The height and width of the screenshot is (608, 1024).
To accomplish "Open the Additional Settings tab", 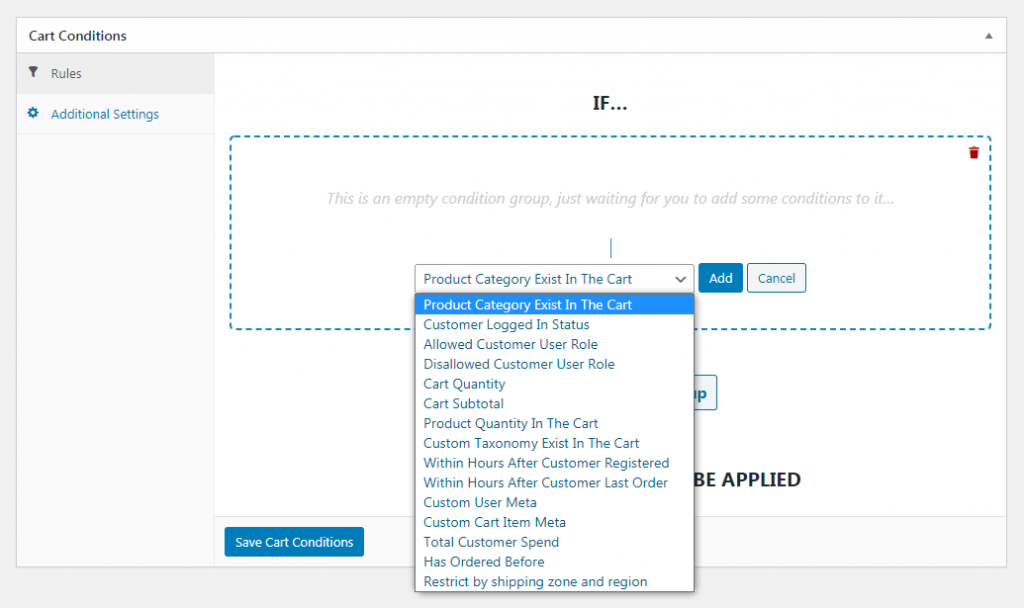I will coord(116,114).
